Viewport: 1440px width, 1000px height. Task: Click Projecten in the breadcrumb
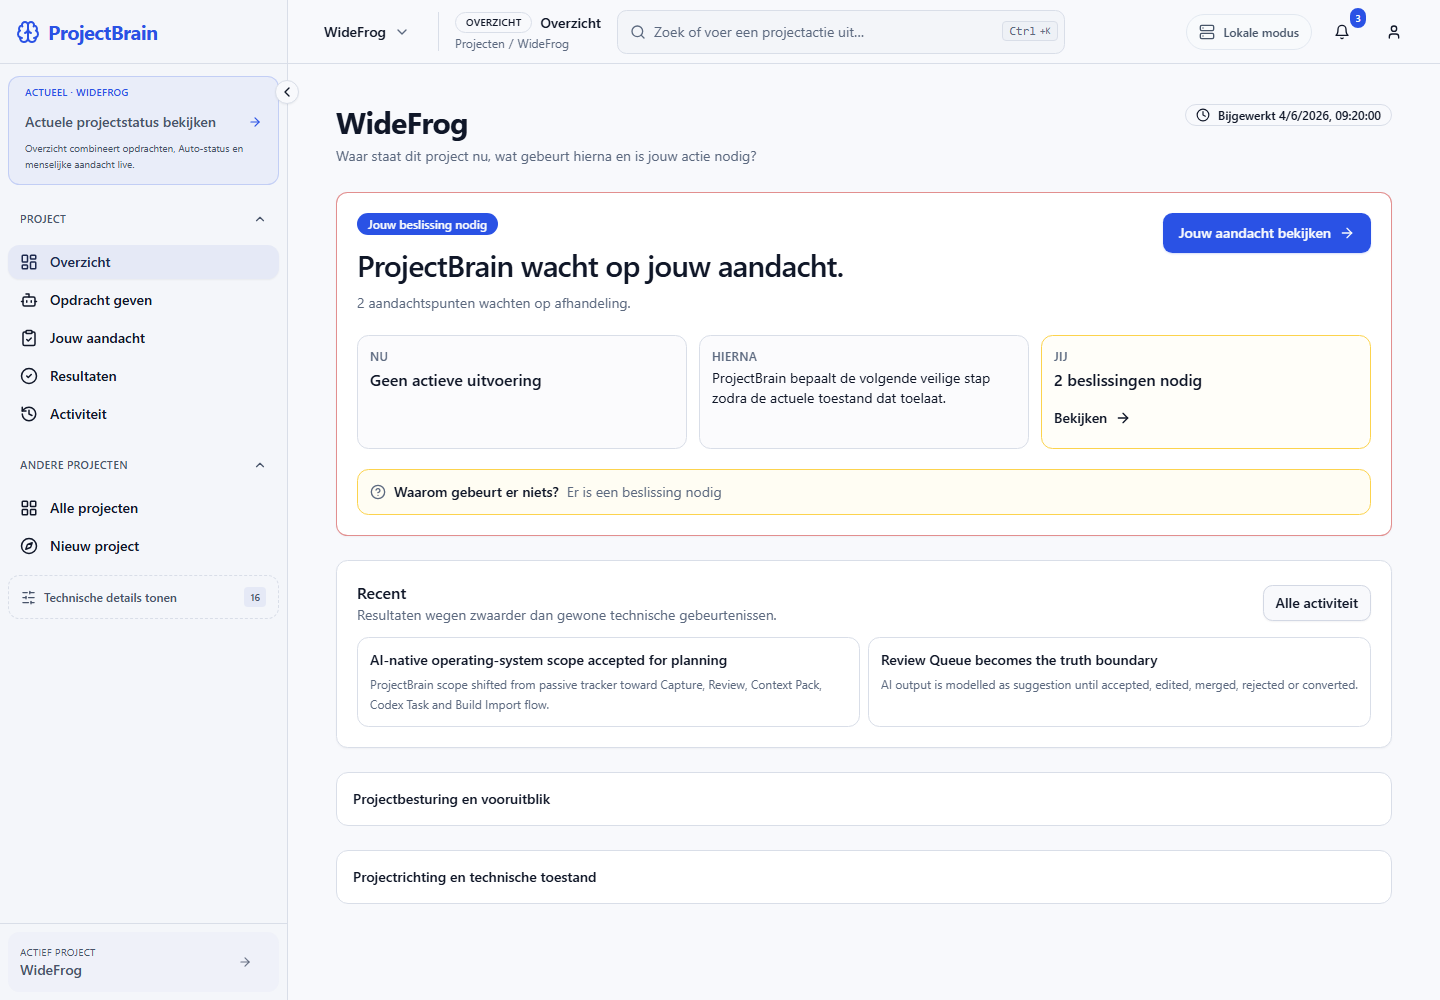[480, 44]
